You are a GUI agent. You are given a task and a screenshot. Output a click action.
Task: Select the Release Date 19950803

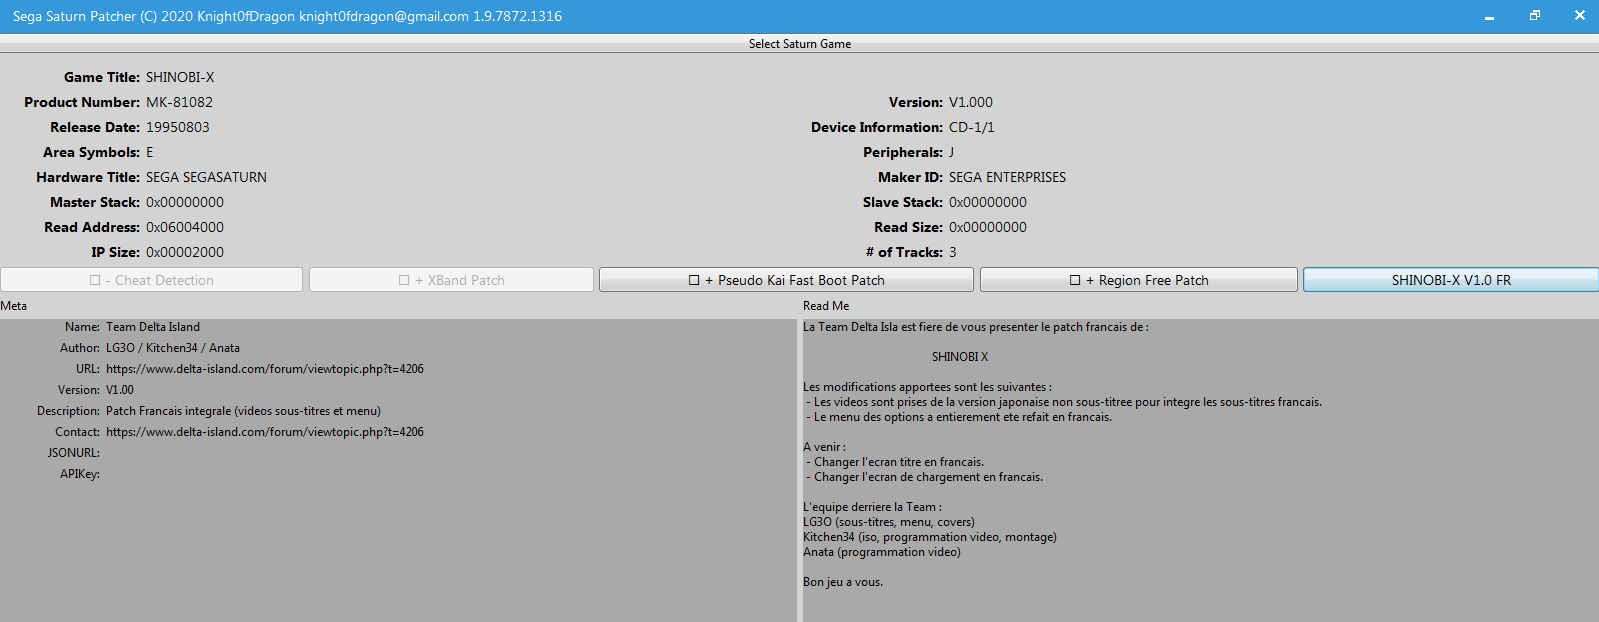coord(178,127)
